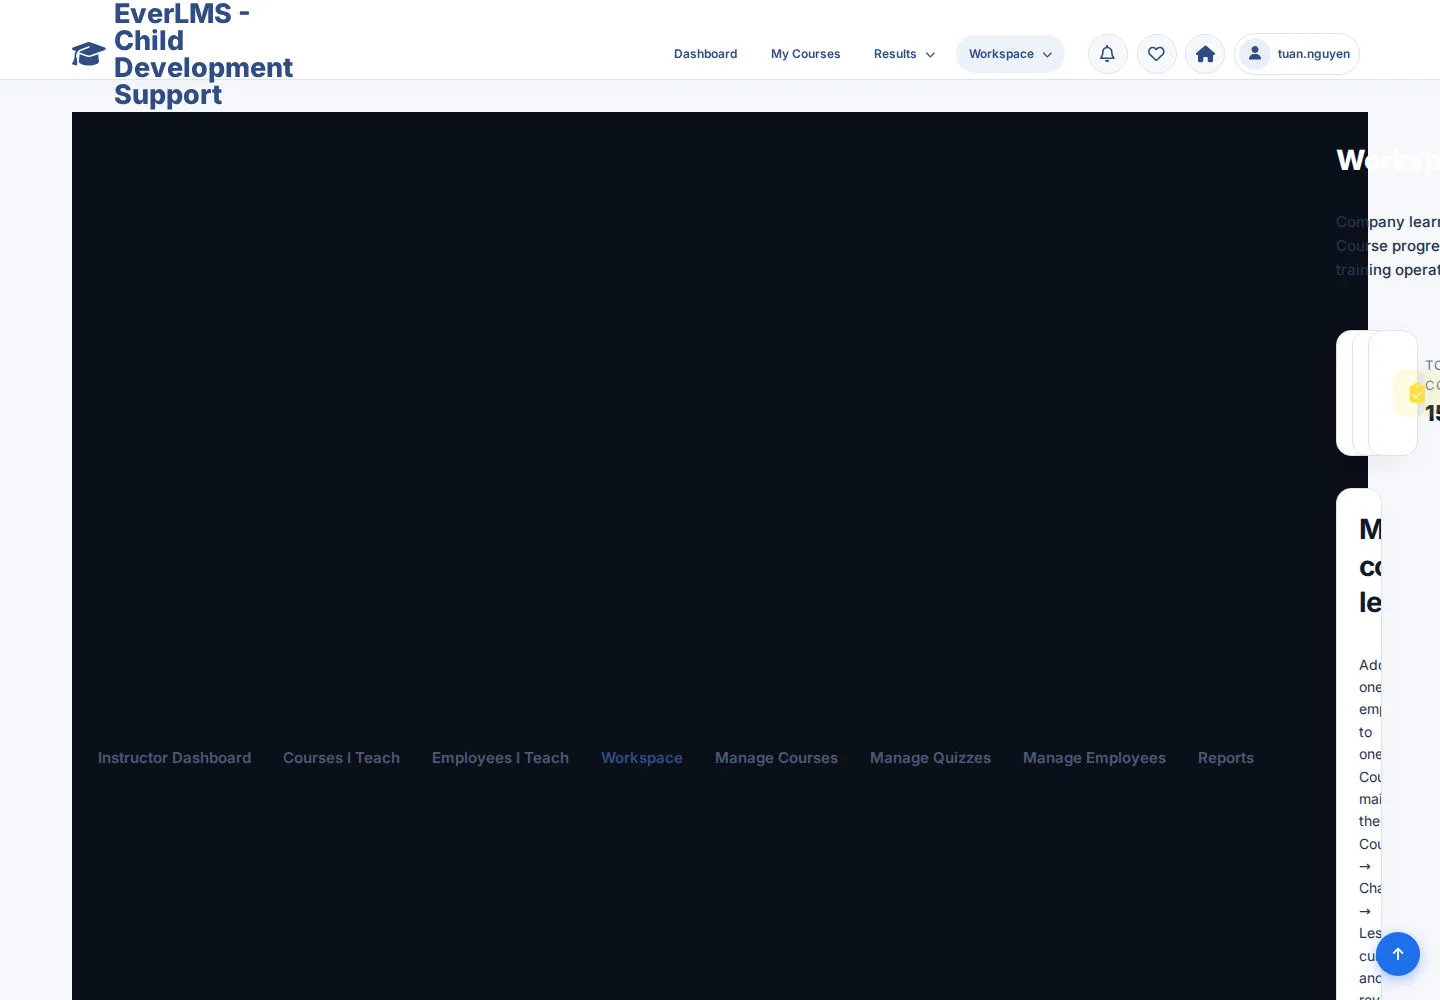Open Dashboard in the top navigation

click(705, 54)
